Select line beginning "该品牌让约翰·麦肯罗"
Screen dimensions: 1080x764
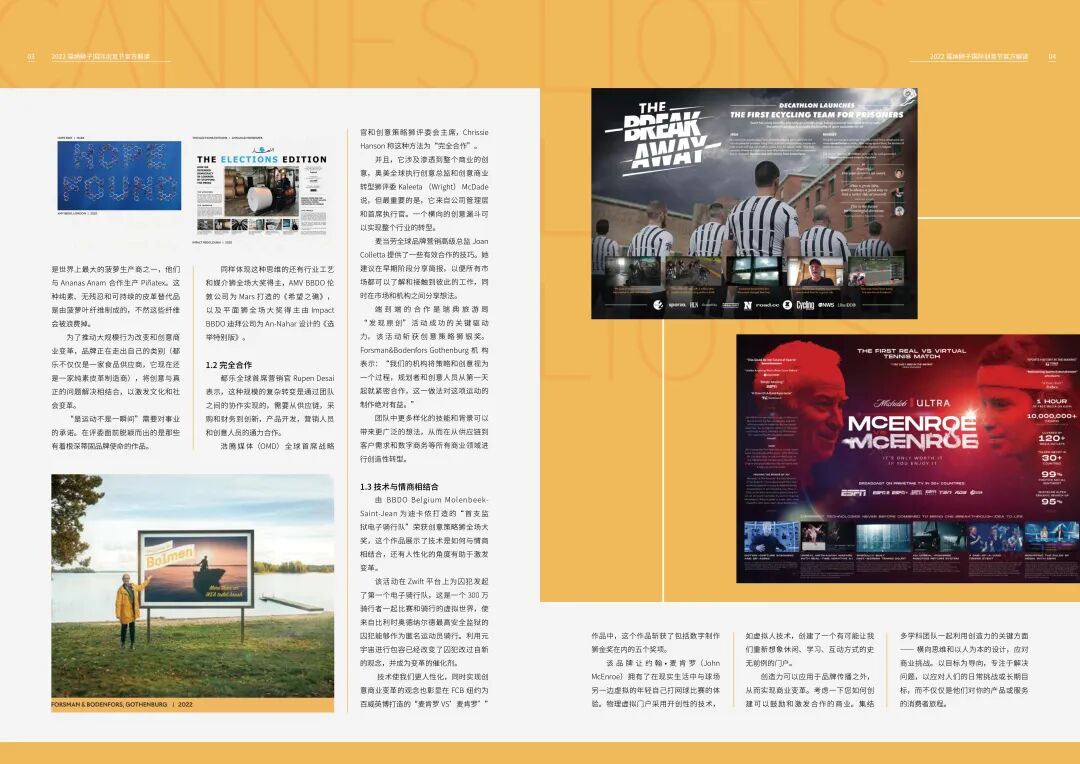[663, 663]
